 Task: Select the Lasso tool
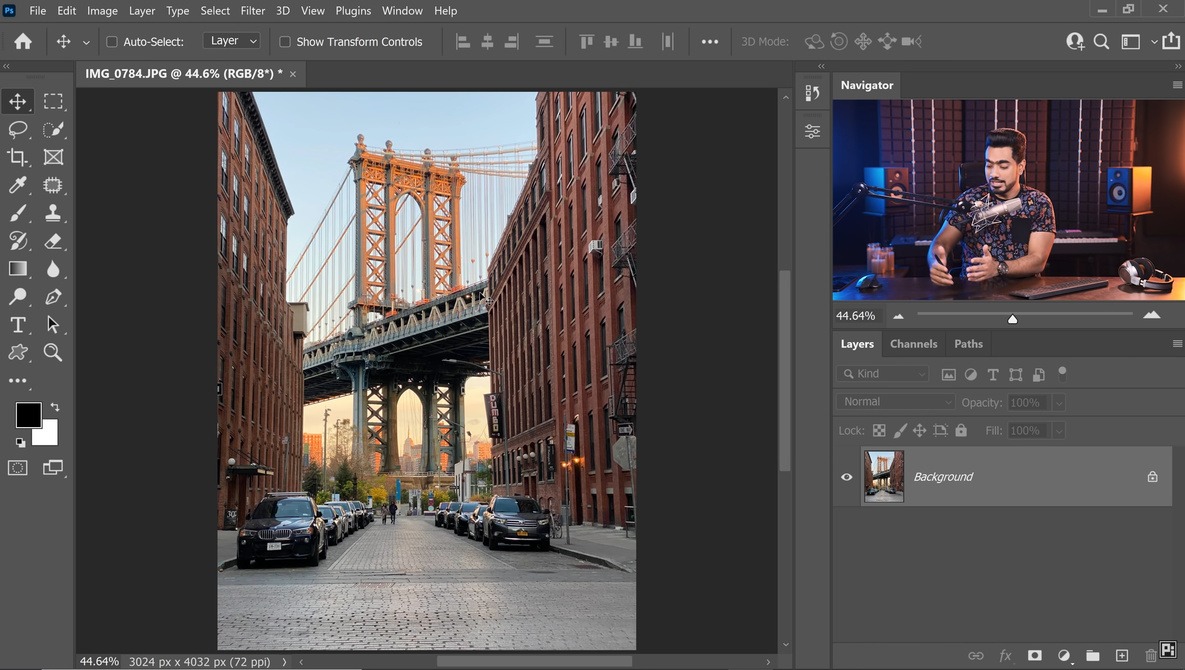click(x=18, y=129)
